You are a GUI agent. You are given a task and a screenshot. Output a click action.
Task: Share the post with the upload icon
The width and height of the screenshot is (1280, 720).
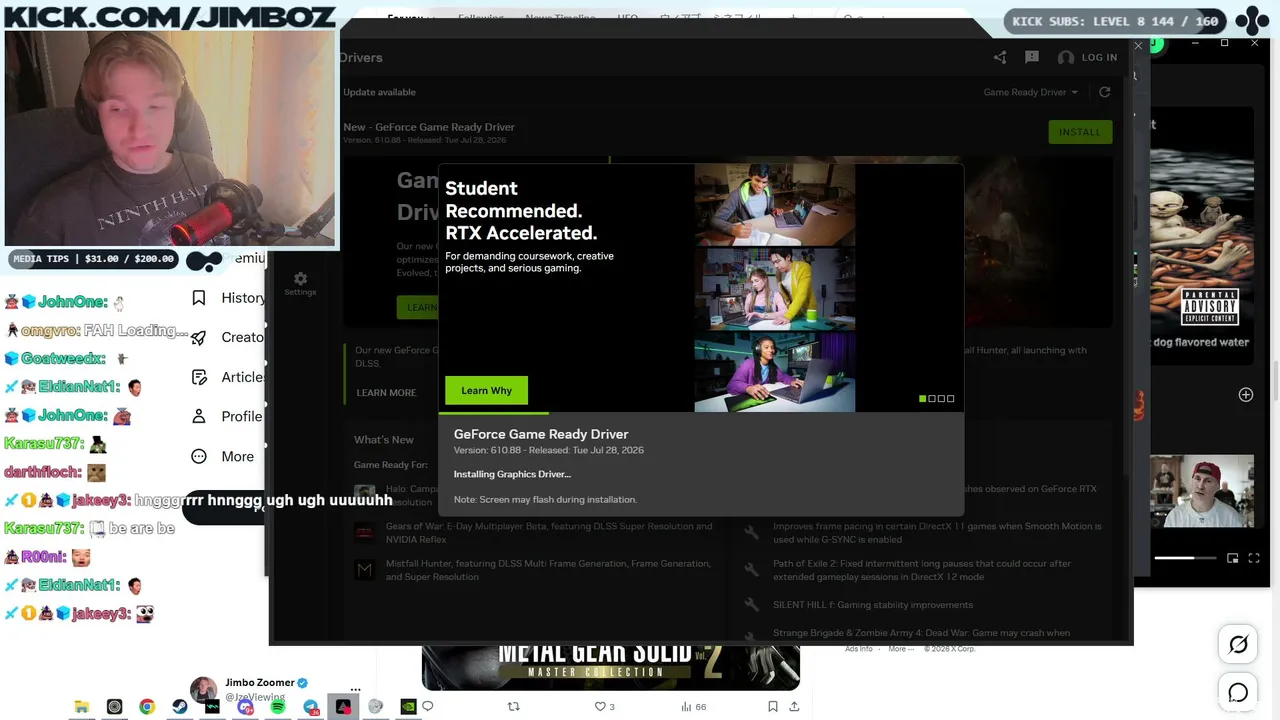click(x=794, y=706)
